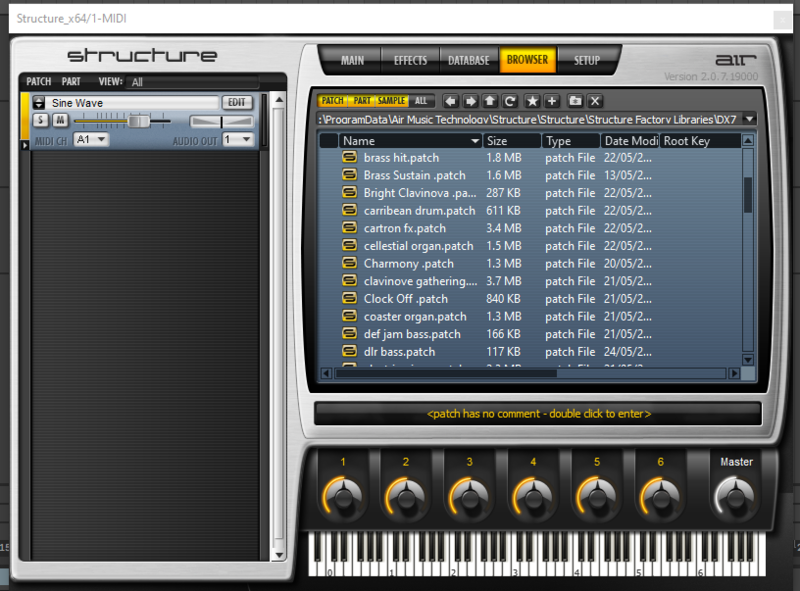
Task: Click the Type column header
Action: (571, 141)
